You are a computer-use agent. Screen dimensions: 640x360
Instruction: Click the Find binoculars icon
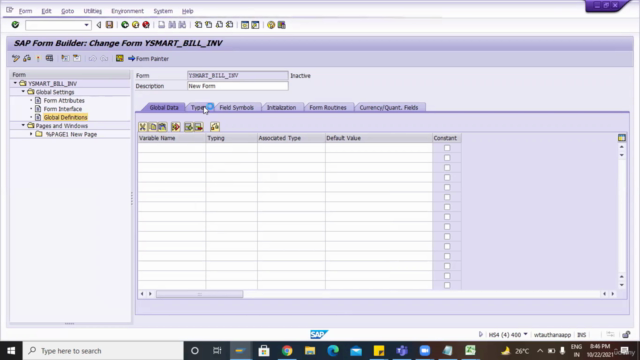click(172, 25)
